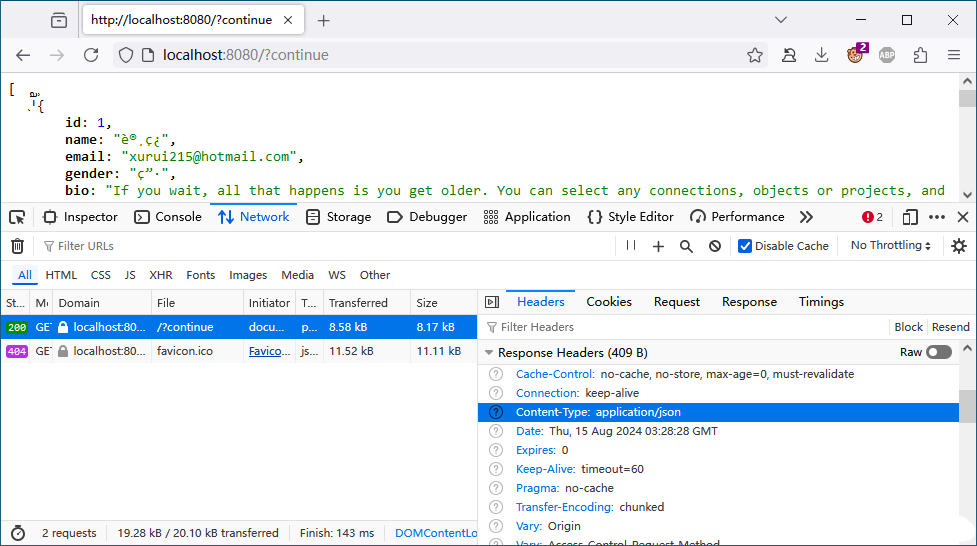This screenshot has height=546, width=977.
Task: Close the developer tools panel
Action: pyautogui.click(x=963, y=217)
